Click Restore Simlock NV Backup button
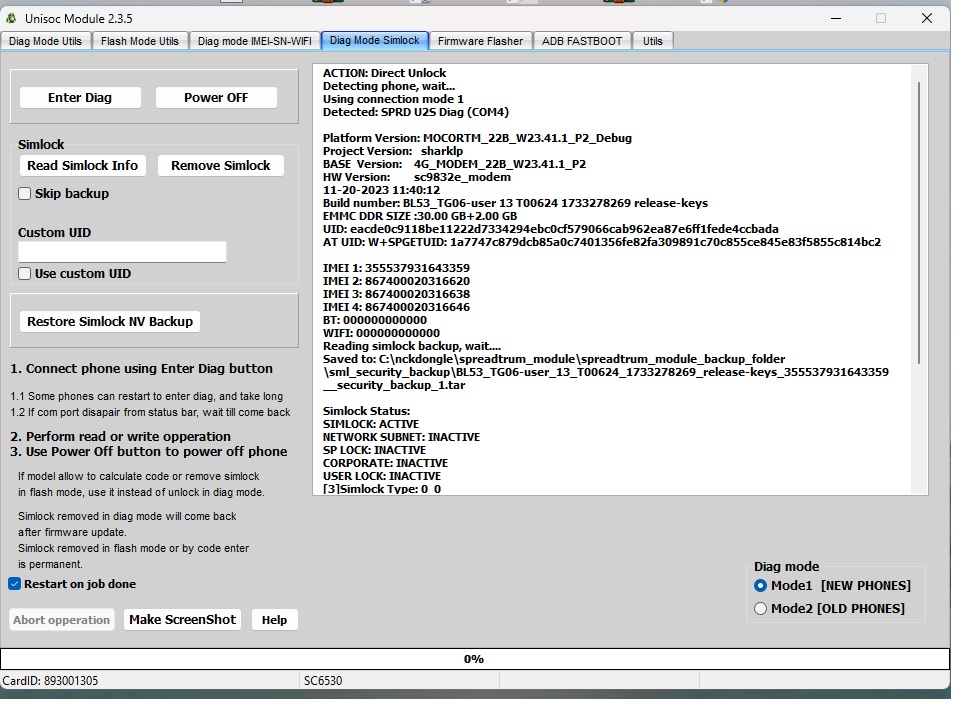 click(x=110, y=321)
